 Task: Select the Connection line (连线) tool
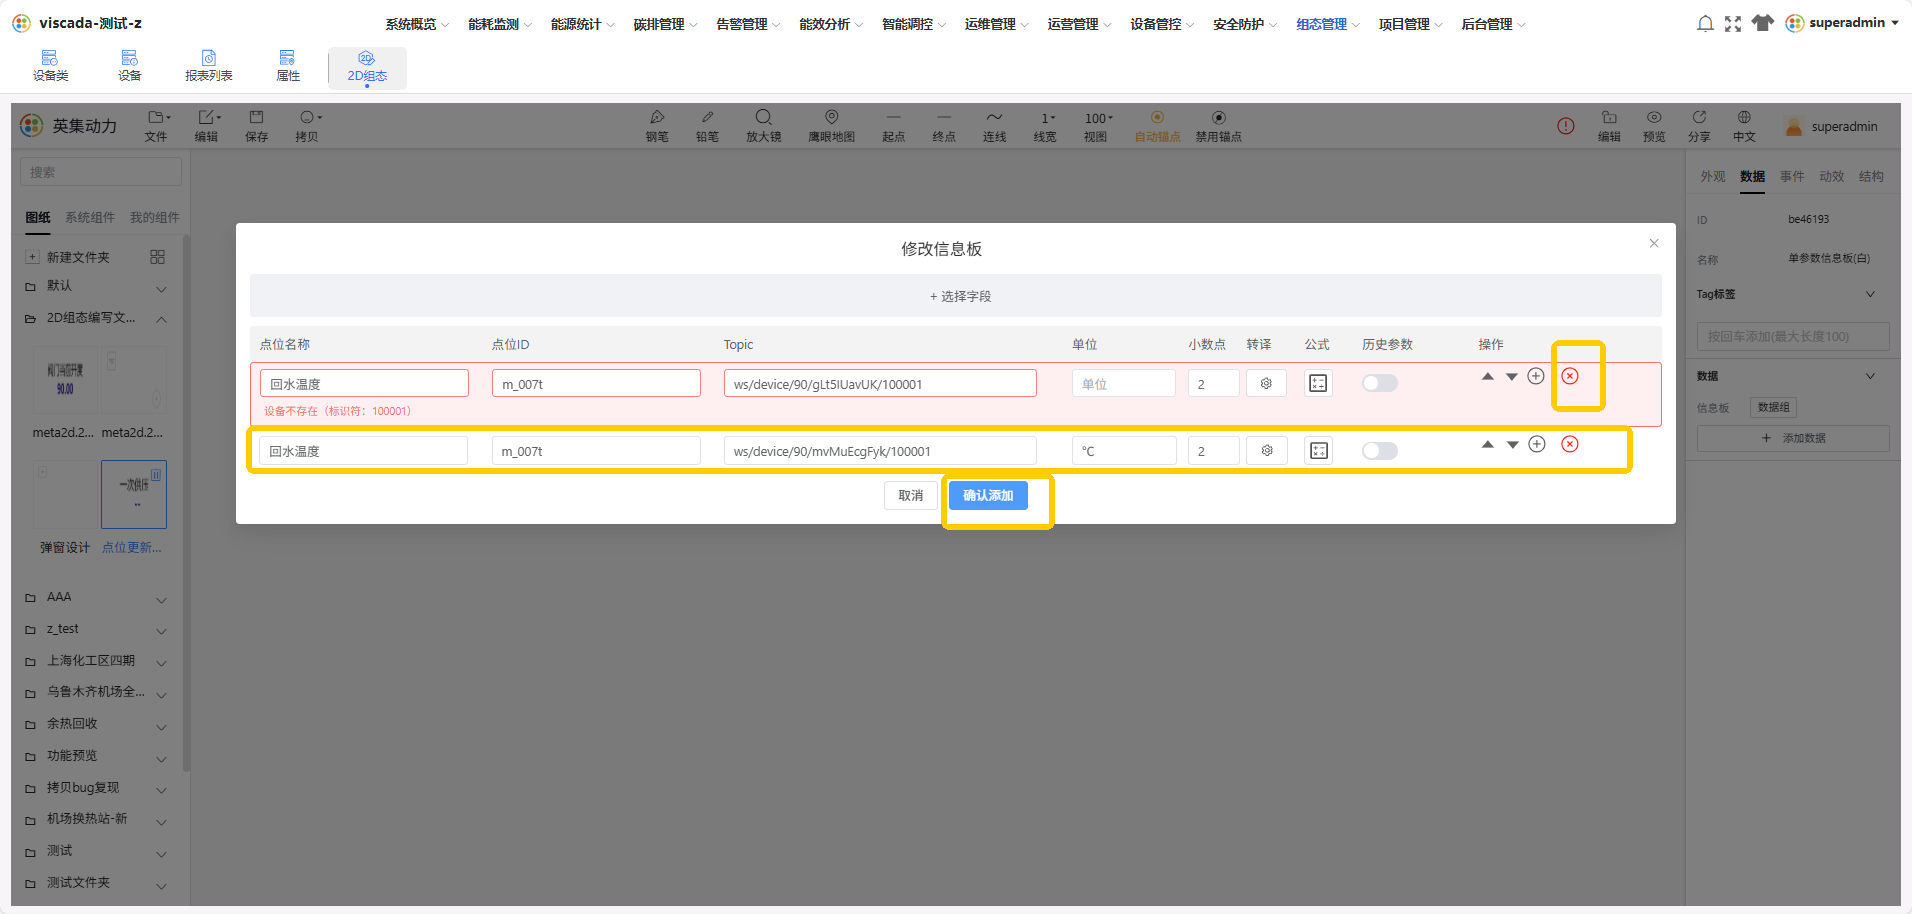tap(994, 126)
